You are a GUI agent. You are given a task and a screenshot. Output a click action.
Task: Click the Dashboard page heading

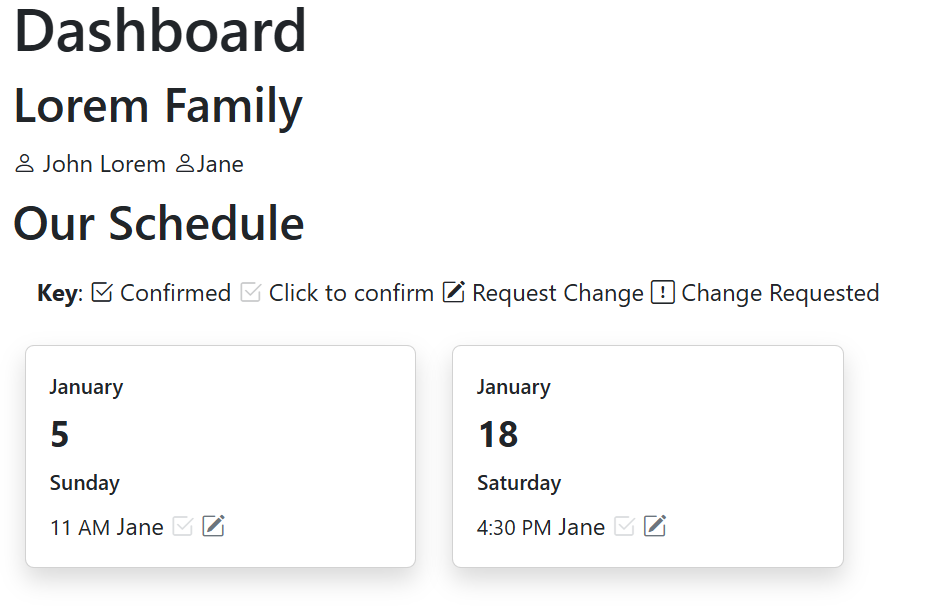click(x=160, y=31)
